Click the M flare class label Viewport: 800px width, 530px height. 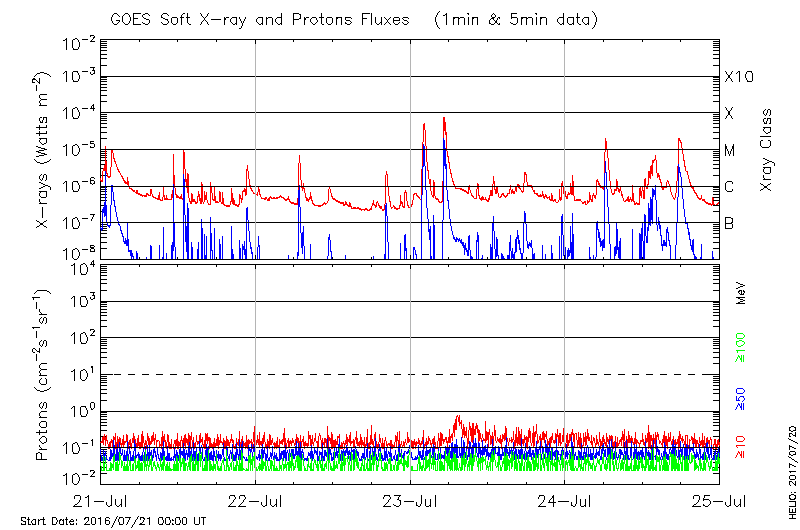click(730, 151)
